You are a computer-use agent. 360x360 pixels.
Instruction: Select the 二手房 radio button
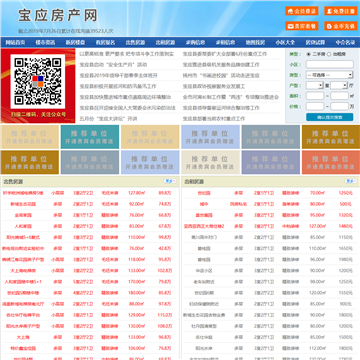pos(309,54)
